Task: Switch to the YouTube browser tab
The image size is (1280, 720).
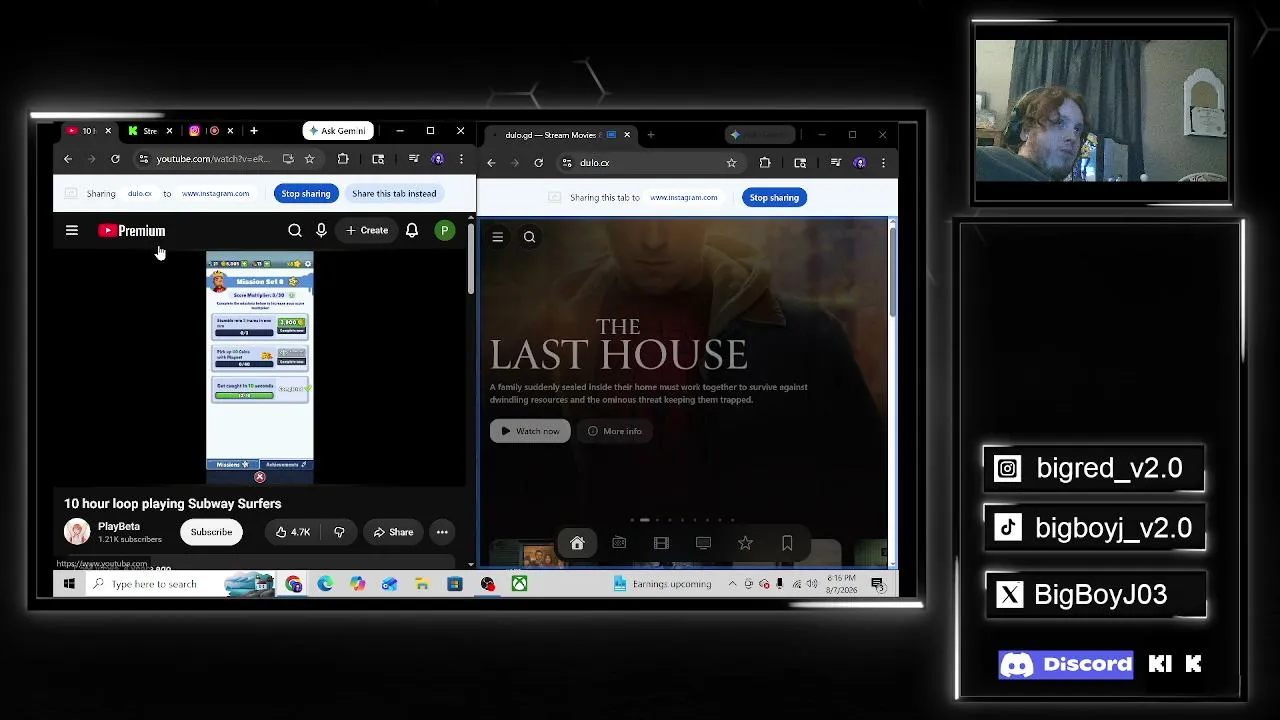Action: pos(87,131)
